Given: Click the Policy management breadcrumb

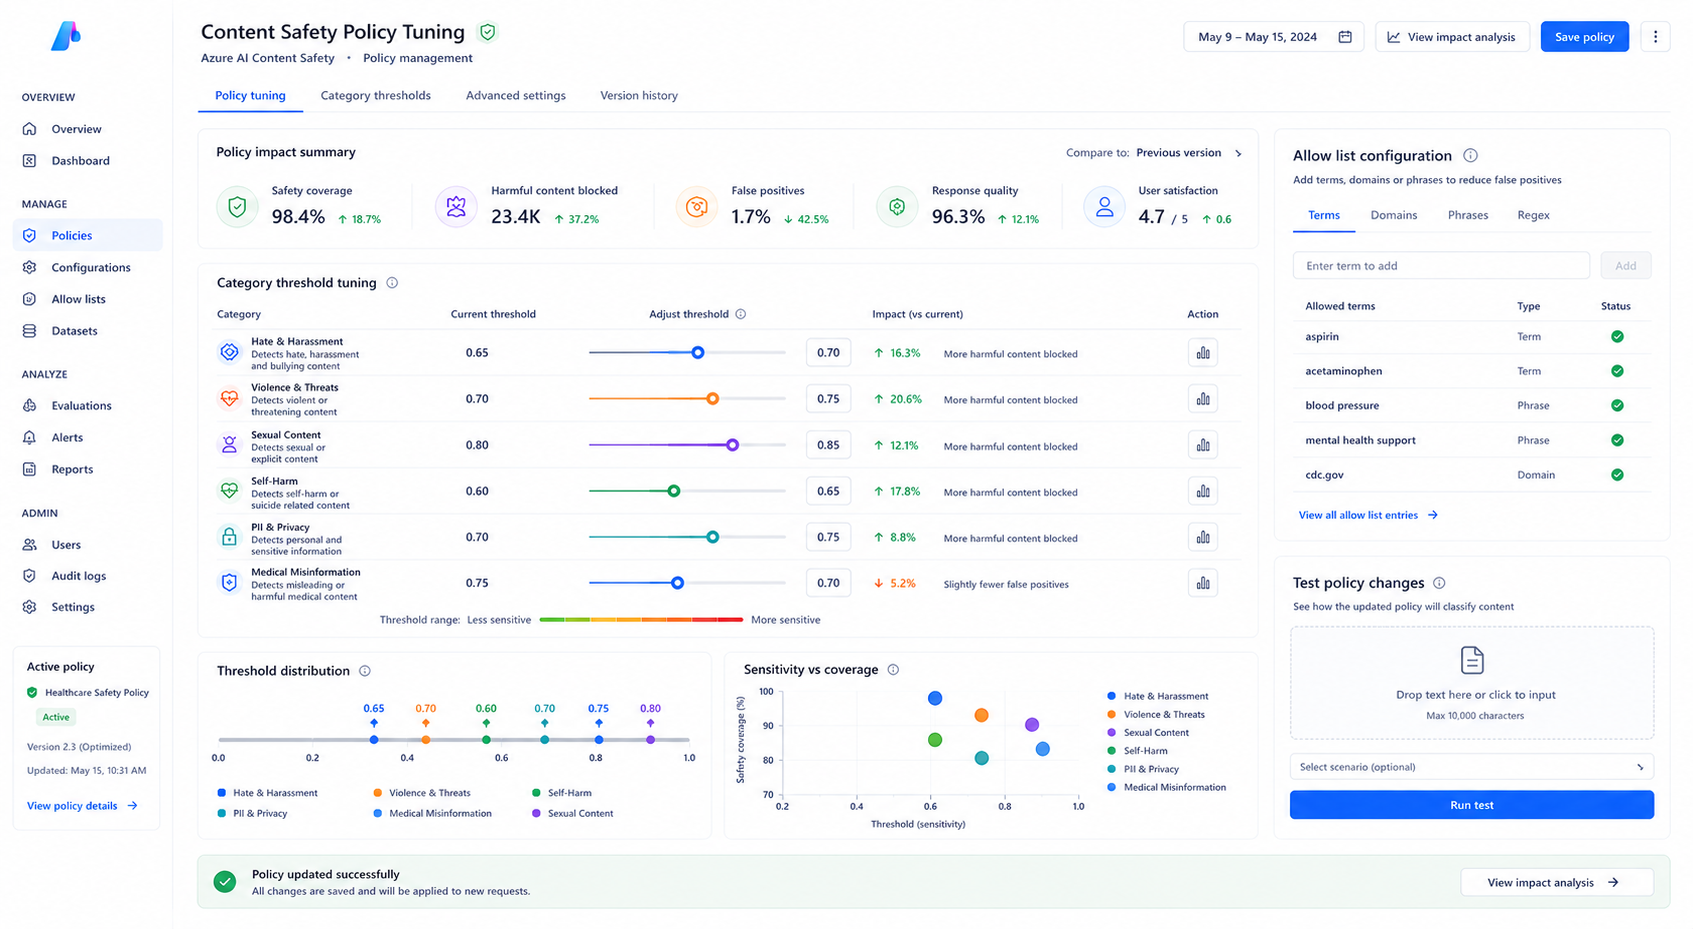Looking at the screenshot, I should pos(417,58).
